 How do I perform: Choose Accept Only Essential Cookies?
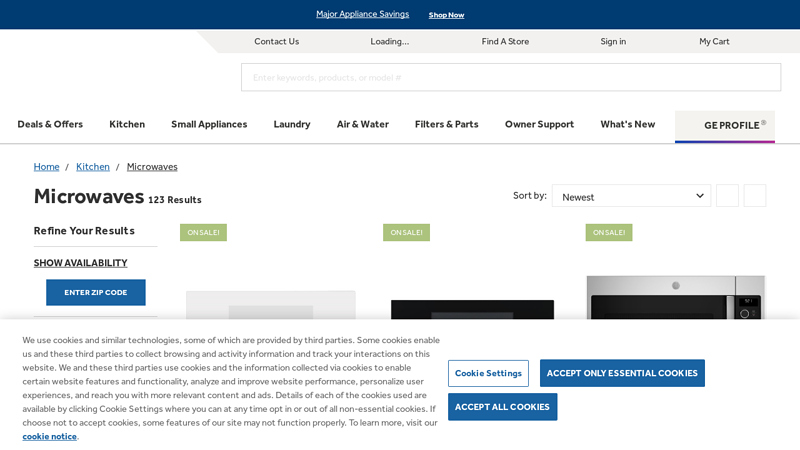(x=622, y=373)
